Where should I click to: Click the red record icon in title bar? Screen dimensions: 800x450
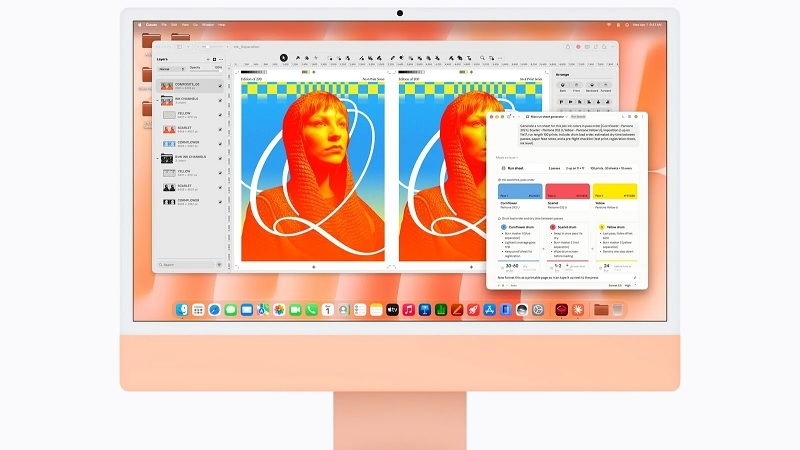point(578,47)
